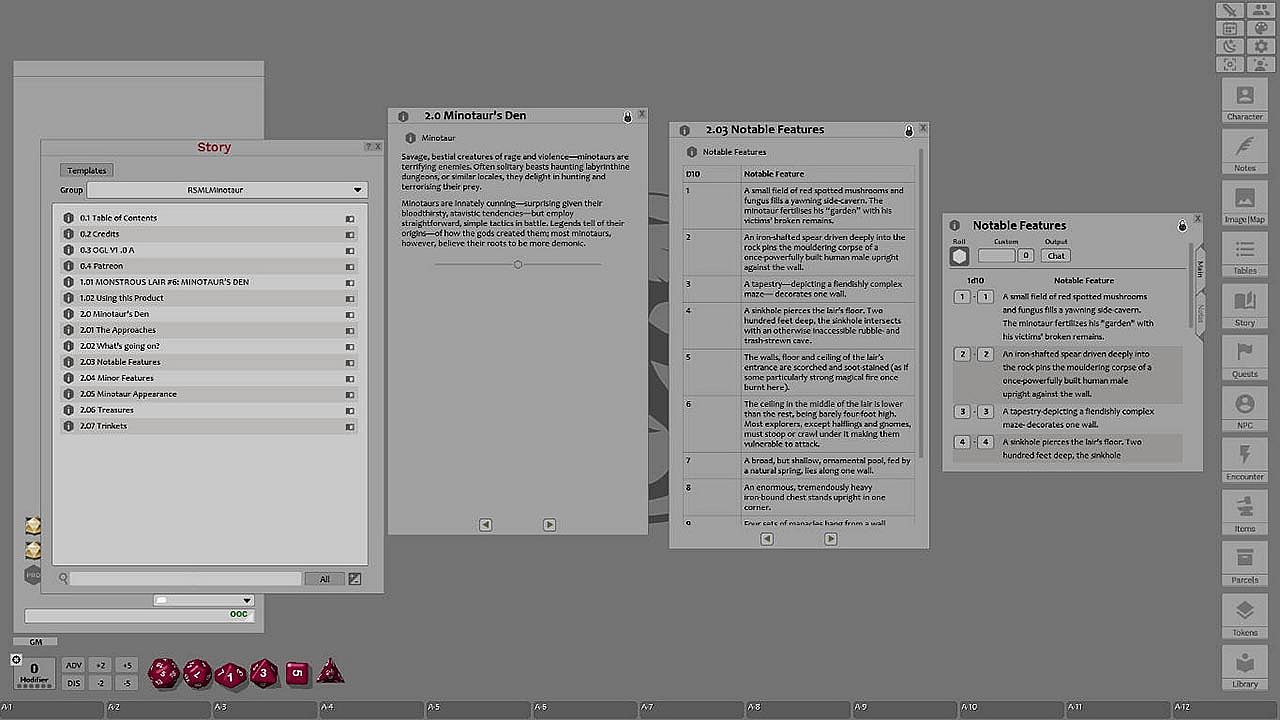1280x720 pixels.
Task: Click the edit list icon in Story window
Action: pyautogui.click(x=355, y=579)
